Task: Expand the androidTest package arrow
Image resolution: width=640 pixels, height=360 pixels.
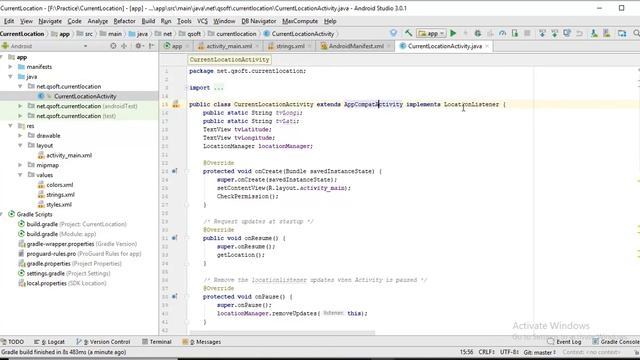Action: click(x=20, y=106)
